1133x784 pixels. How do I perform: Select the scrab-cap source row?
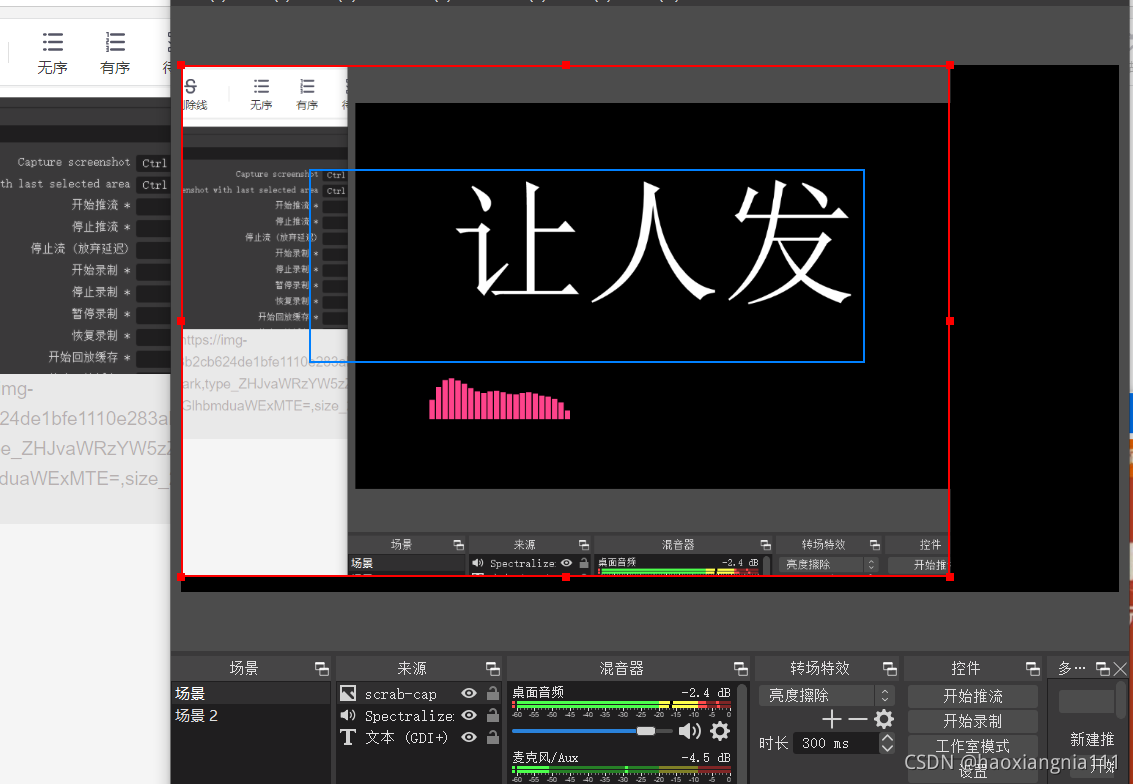pyautogui.click(x=419, y=693)
